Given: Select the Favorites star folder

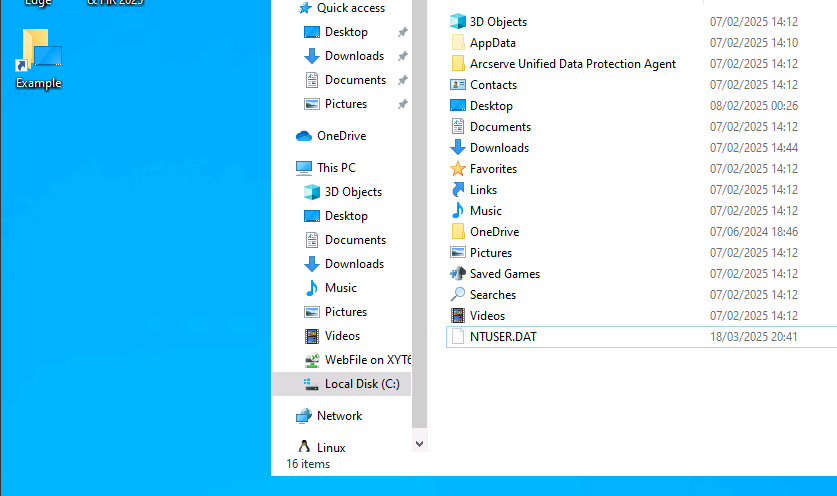Looking at the screenshot, I should coord(493,169).
